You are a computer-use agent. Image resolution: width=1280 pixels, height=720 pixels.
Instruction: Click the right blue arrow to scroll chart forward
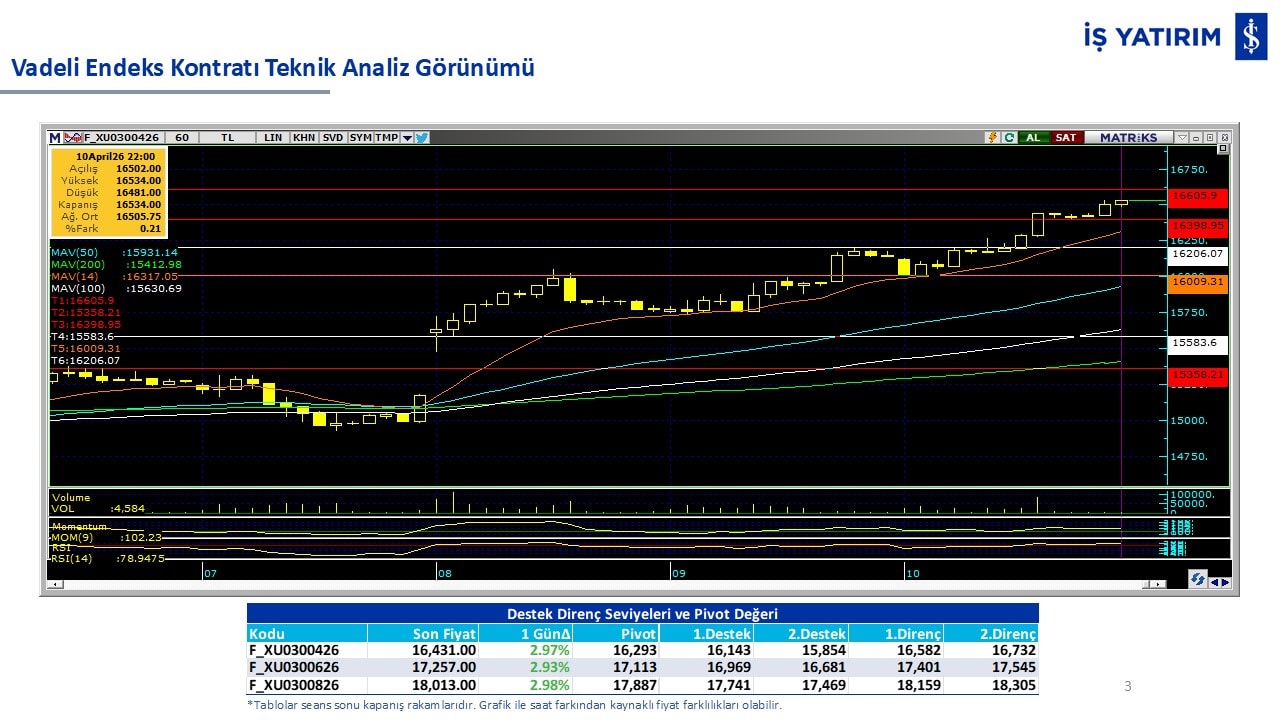point(1225,582)
